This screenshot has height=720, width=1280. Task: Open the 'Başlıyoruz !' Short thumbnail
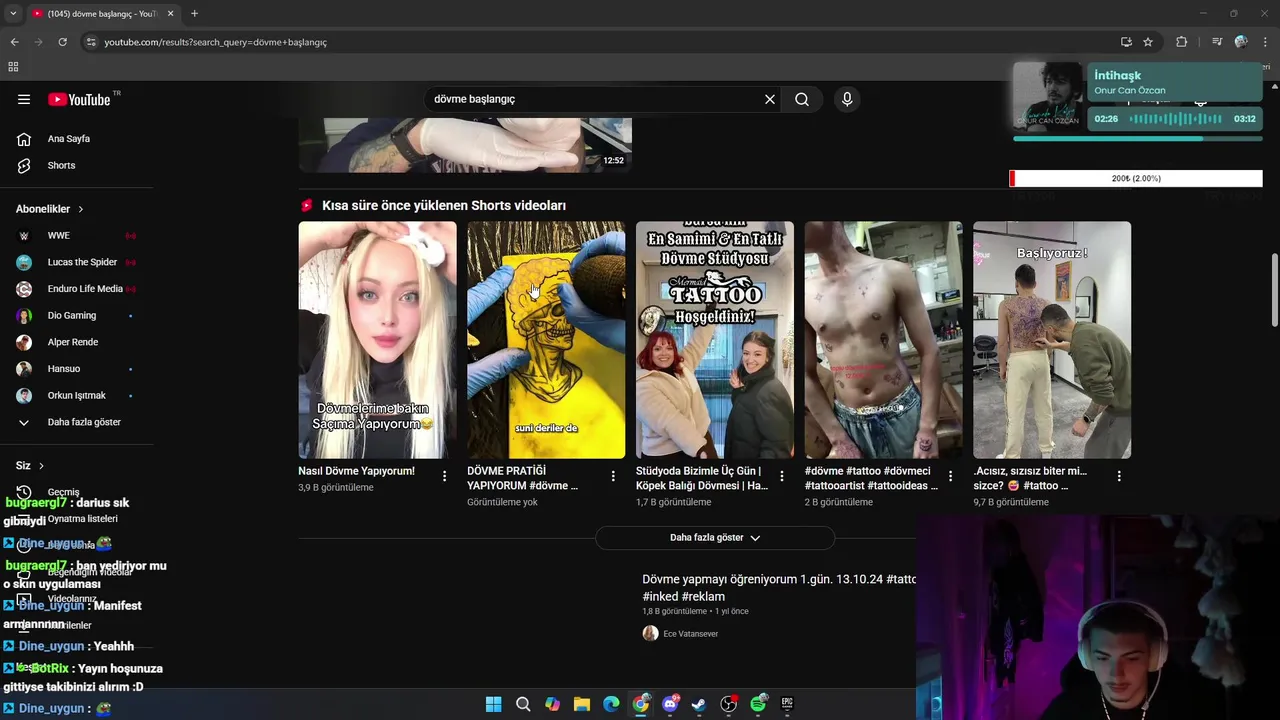pos(1052,340)
